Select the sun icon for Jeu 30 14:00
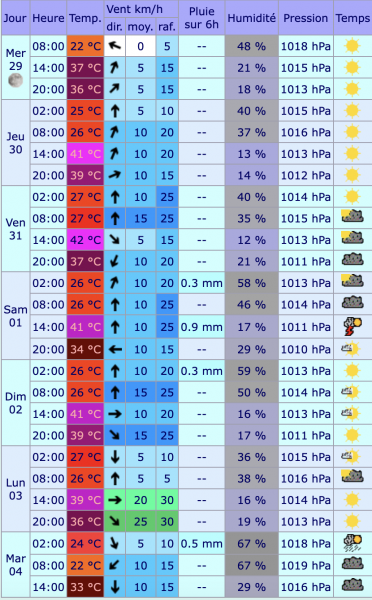The height and width of the screenshot is (600, 372). [x=352, y=154]
